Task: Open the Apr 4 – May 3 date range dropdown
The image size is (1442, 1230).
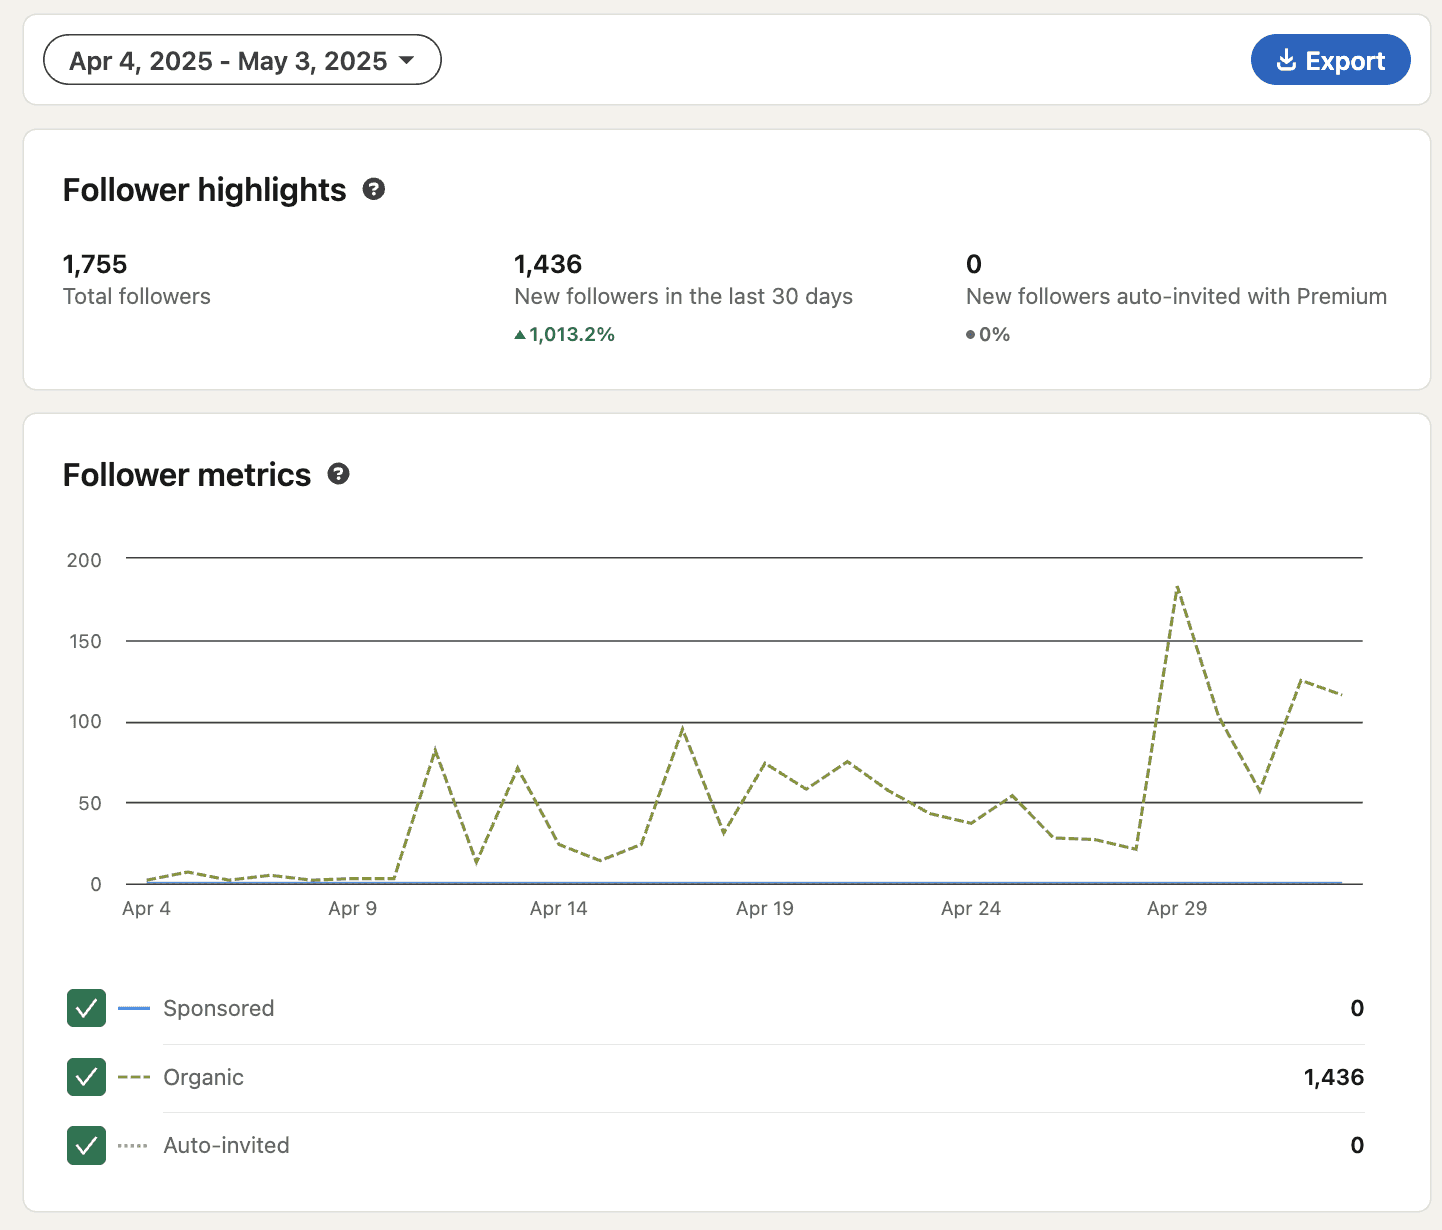Action: tap(242, 60)
